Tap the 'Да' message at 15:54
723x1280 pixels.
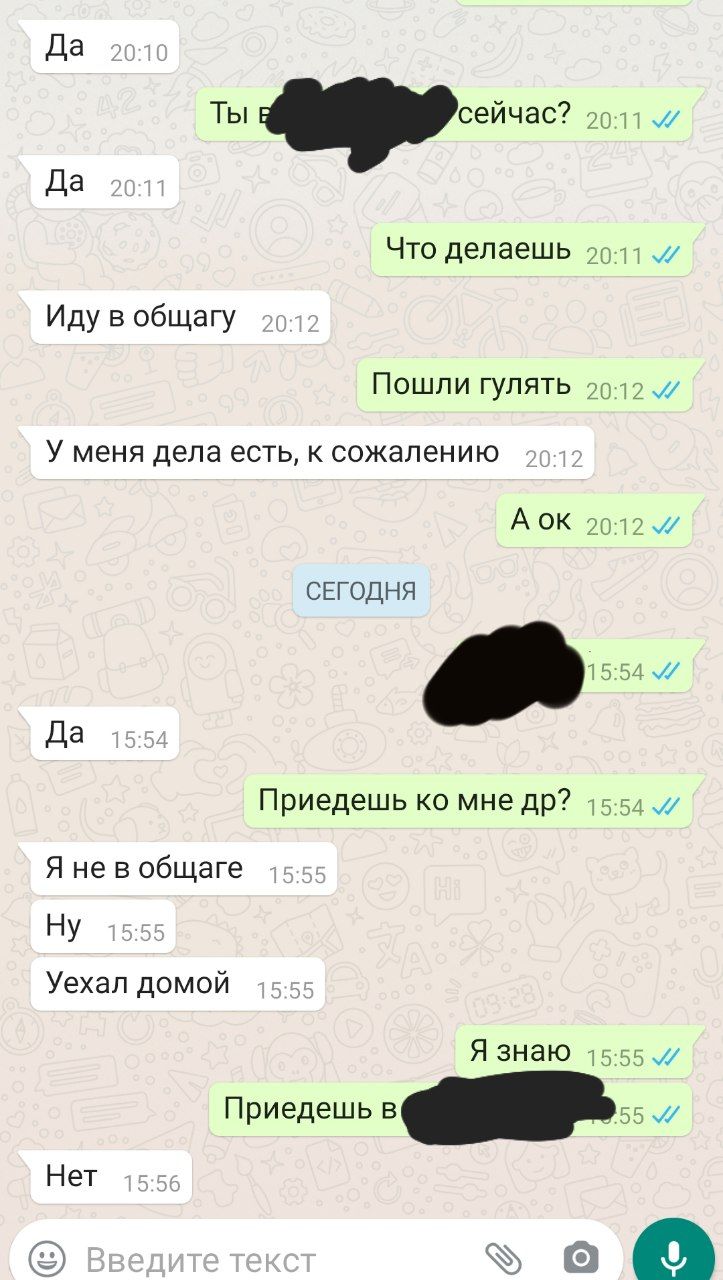[x=104, y=734]
